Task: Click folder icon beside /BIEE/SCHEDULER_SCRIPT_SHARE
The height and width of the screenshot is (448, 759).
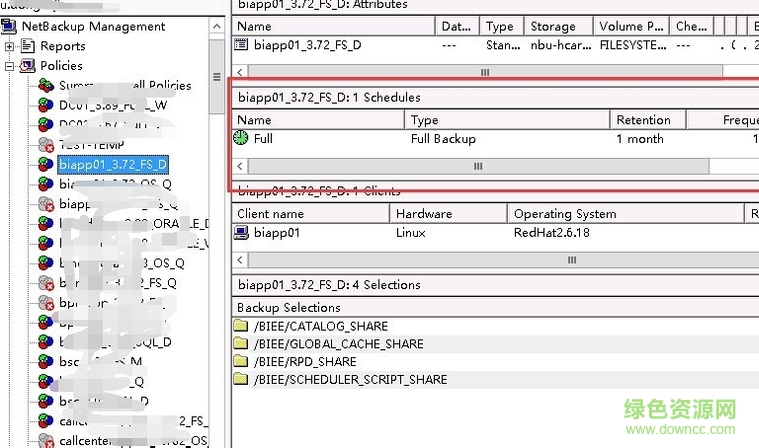Action: 241,378
